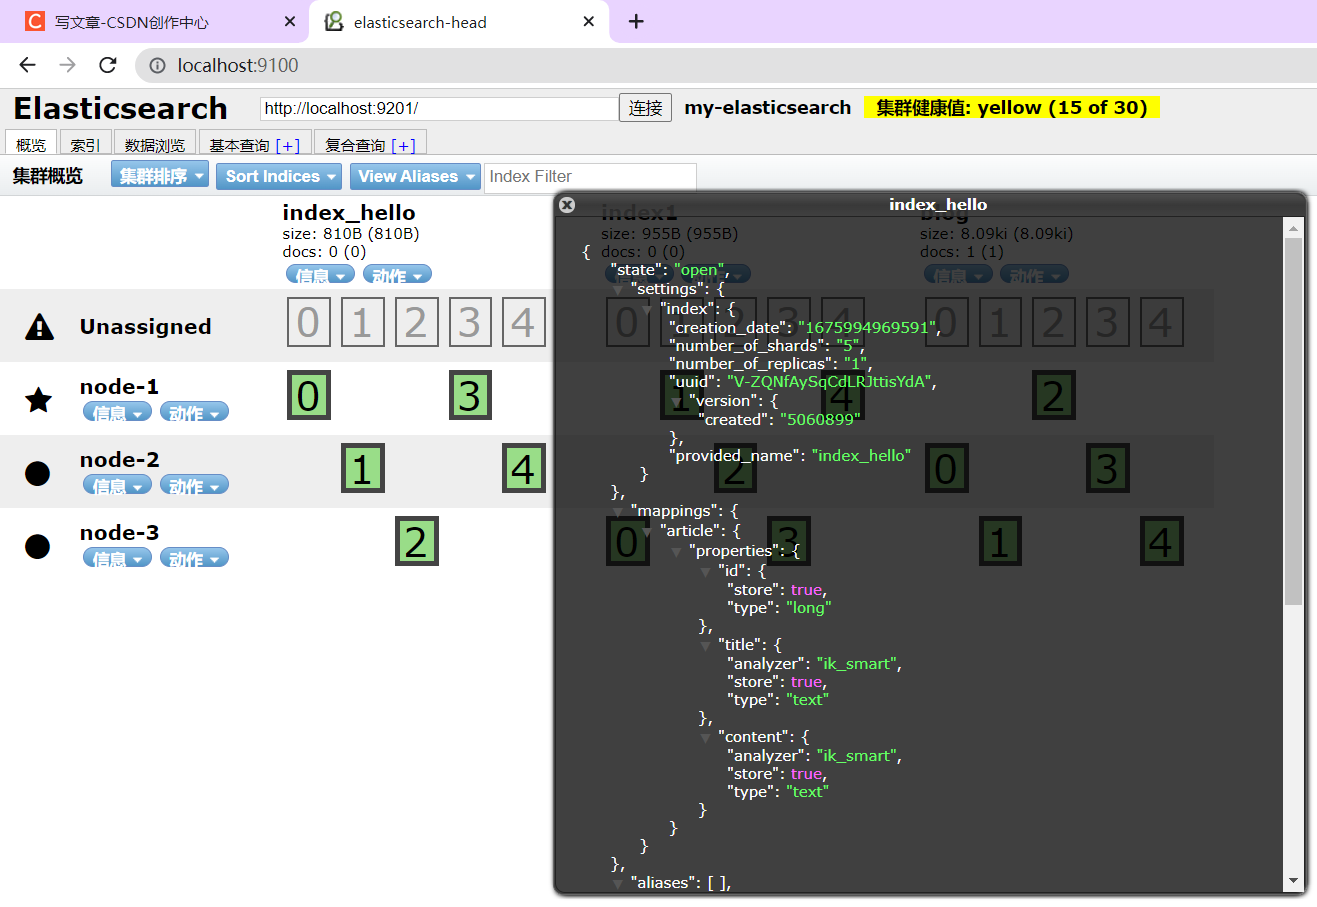Viewport: 1317px width, 907px height.
Task: Go back in browser history
Action: [27, 65]
